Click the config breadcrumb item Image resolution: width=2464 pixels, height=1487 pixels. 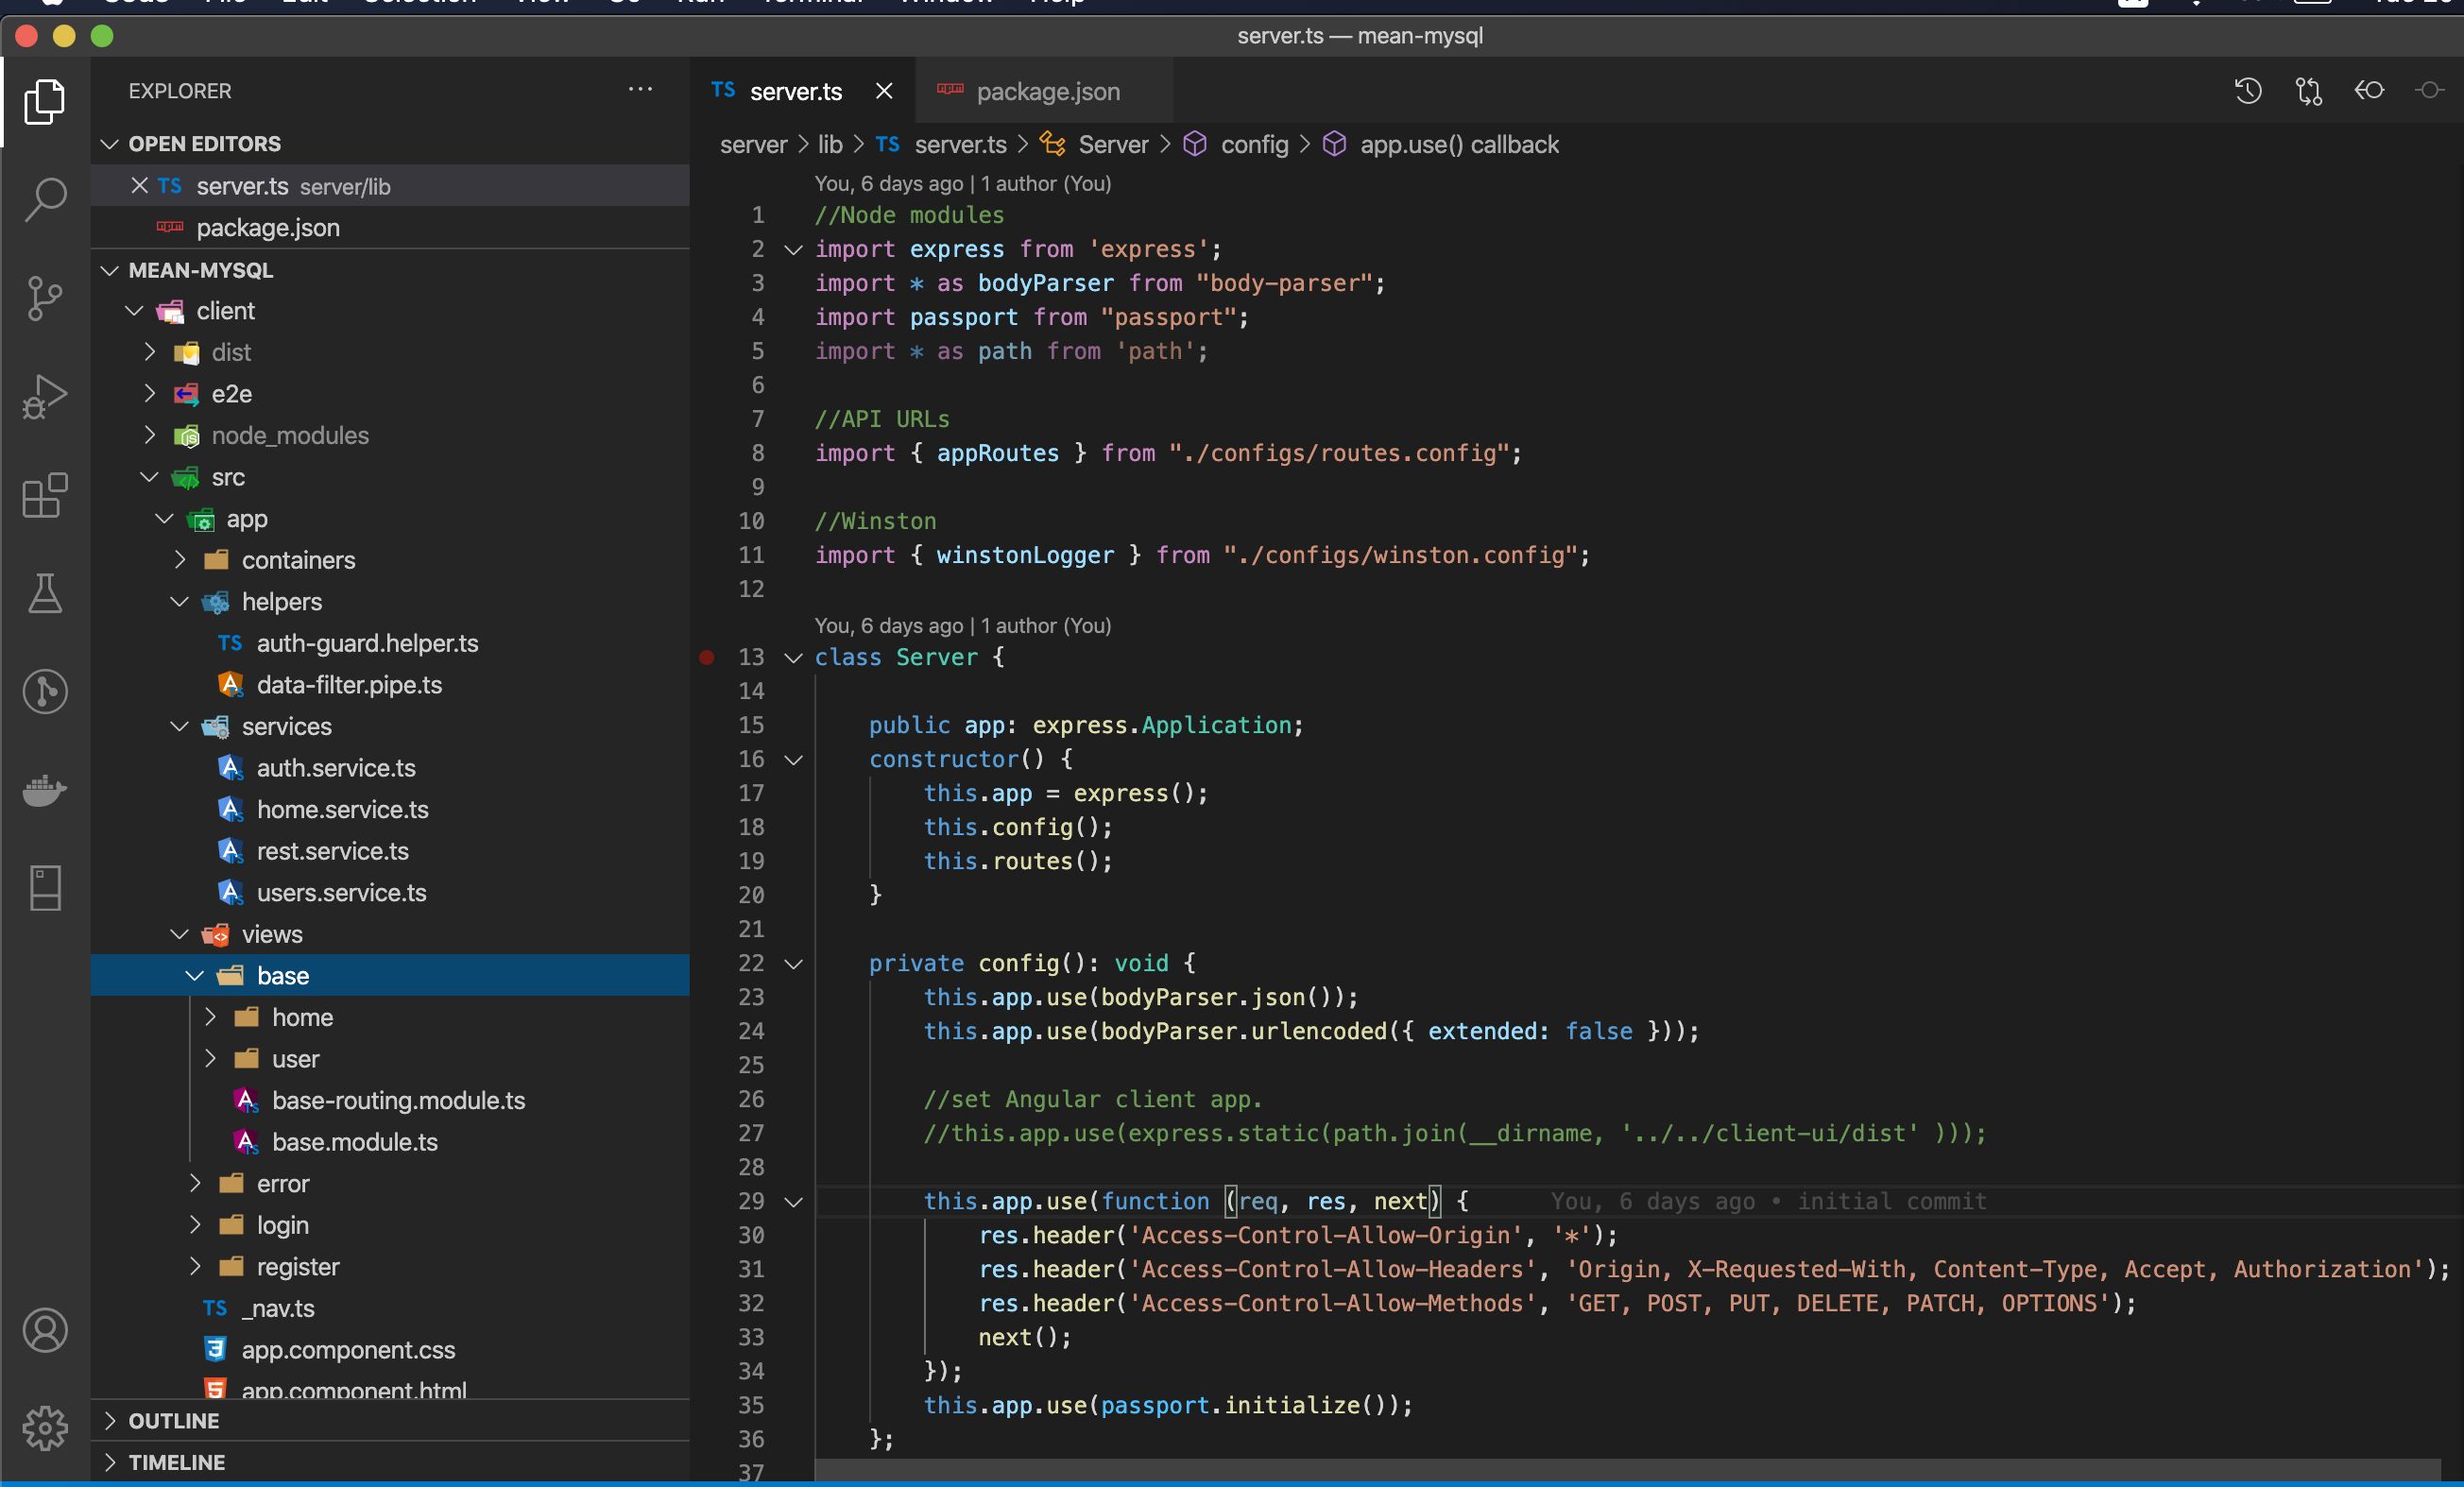1254,145
